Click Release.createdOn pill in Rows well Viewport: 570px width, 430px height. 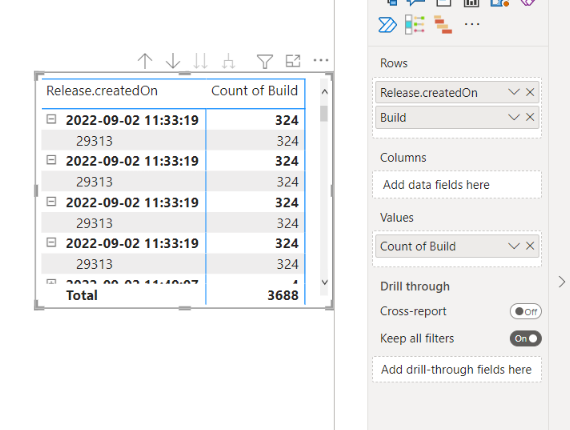tap(457, 92)
